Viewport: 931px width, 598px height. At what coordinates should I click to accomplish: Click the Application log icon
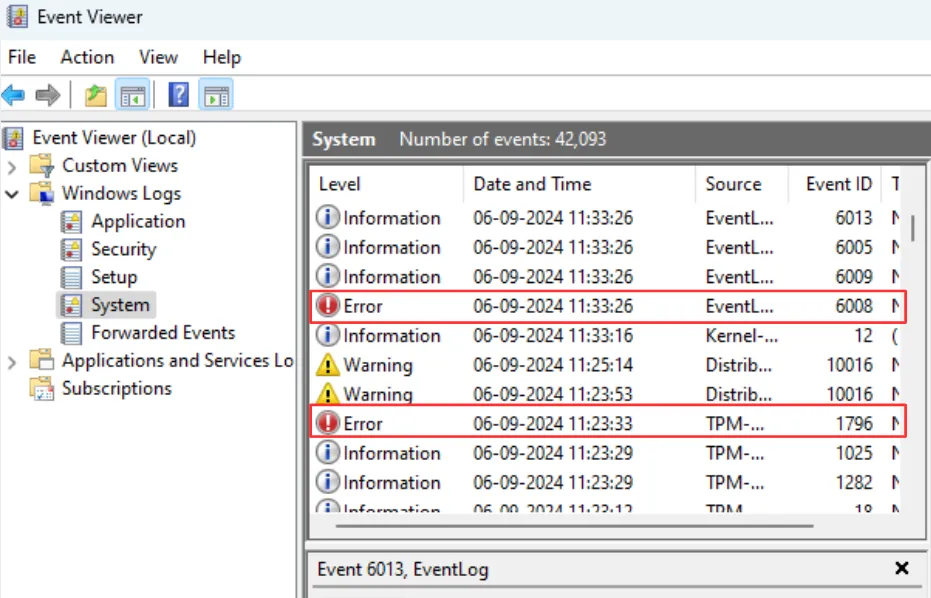71,222
